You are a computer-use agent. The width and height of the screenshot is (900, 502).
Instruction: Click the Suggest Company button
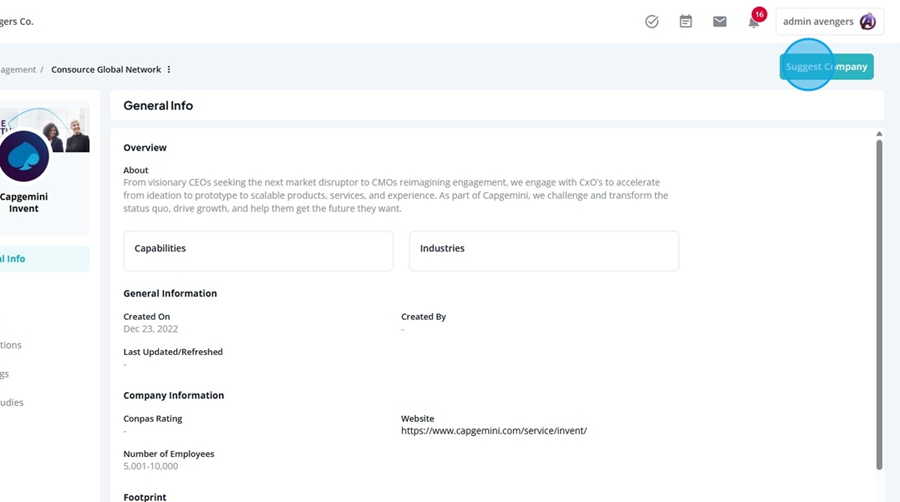(x=827, y=67)
